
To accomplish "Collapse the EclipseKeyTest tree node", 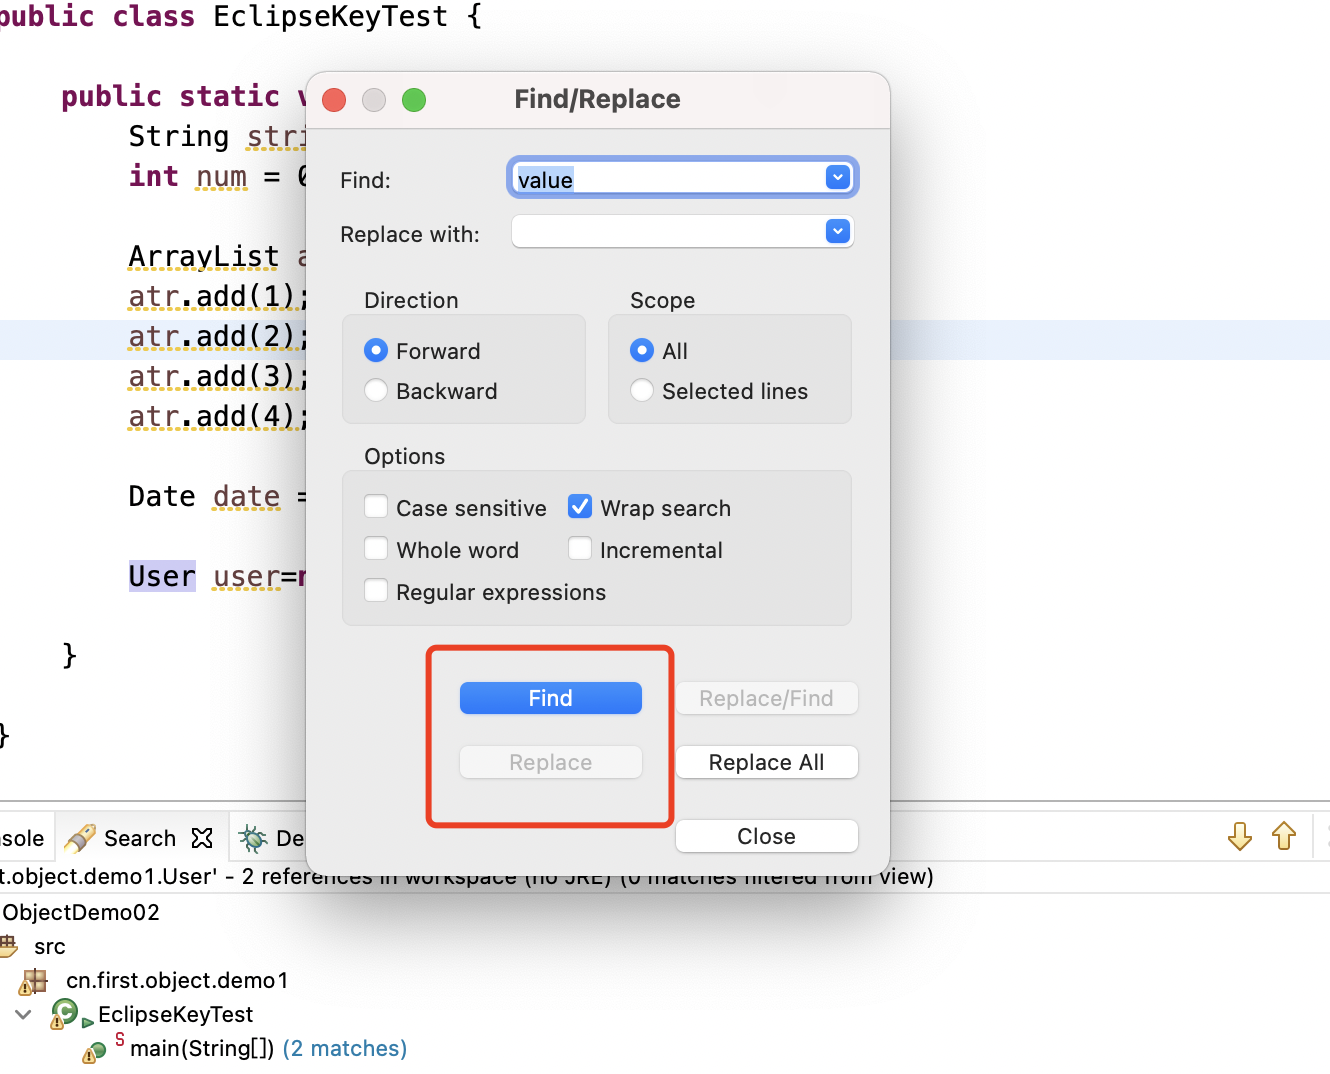I will click(x=23, y=1014).
